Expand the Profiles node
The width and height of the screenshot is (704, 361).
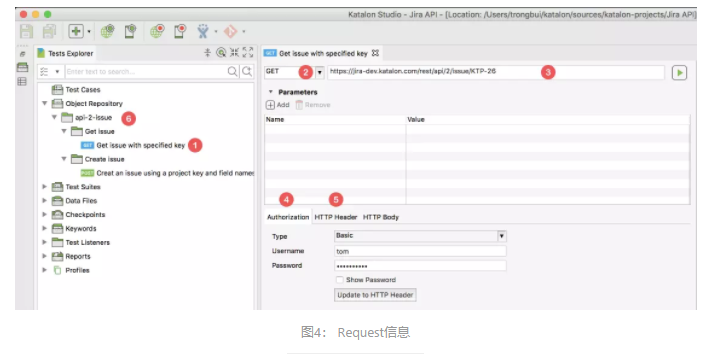pos(44,270)
